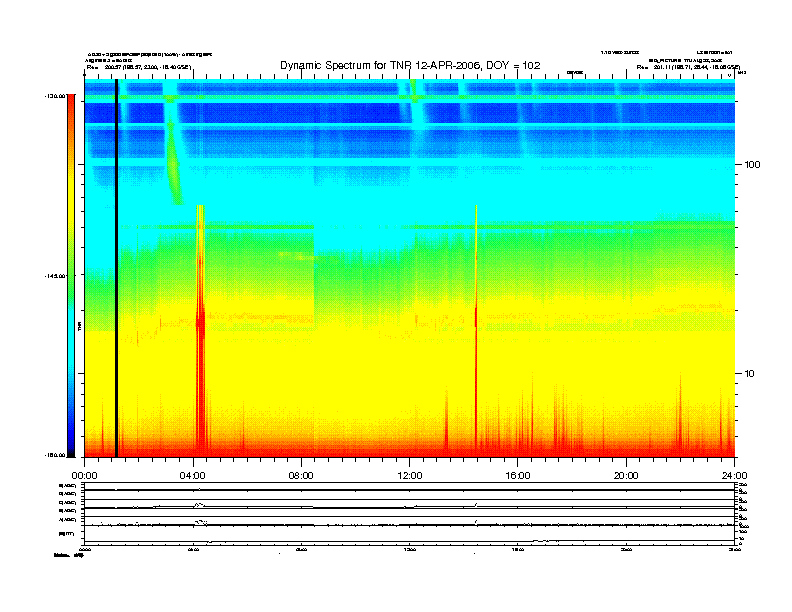Click the bottom B(nT) line plot panel

tap(409, 534)
